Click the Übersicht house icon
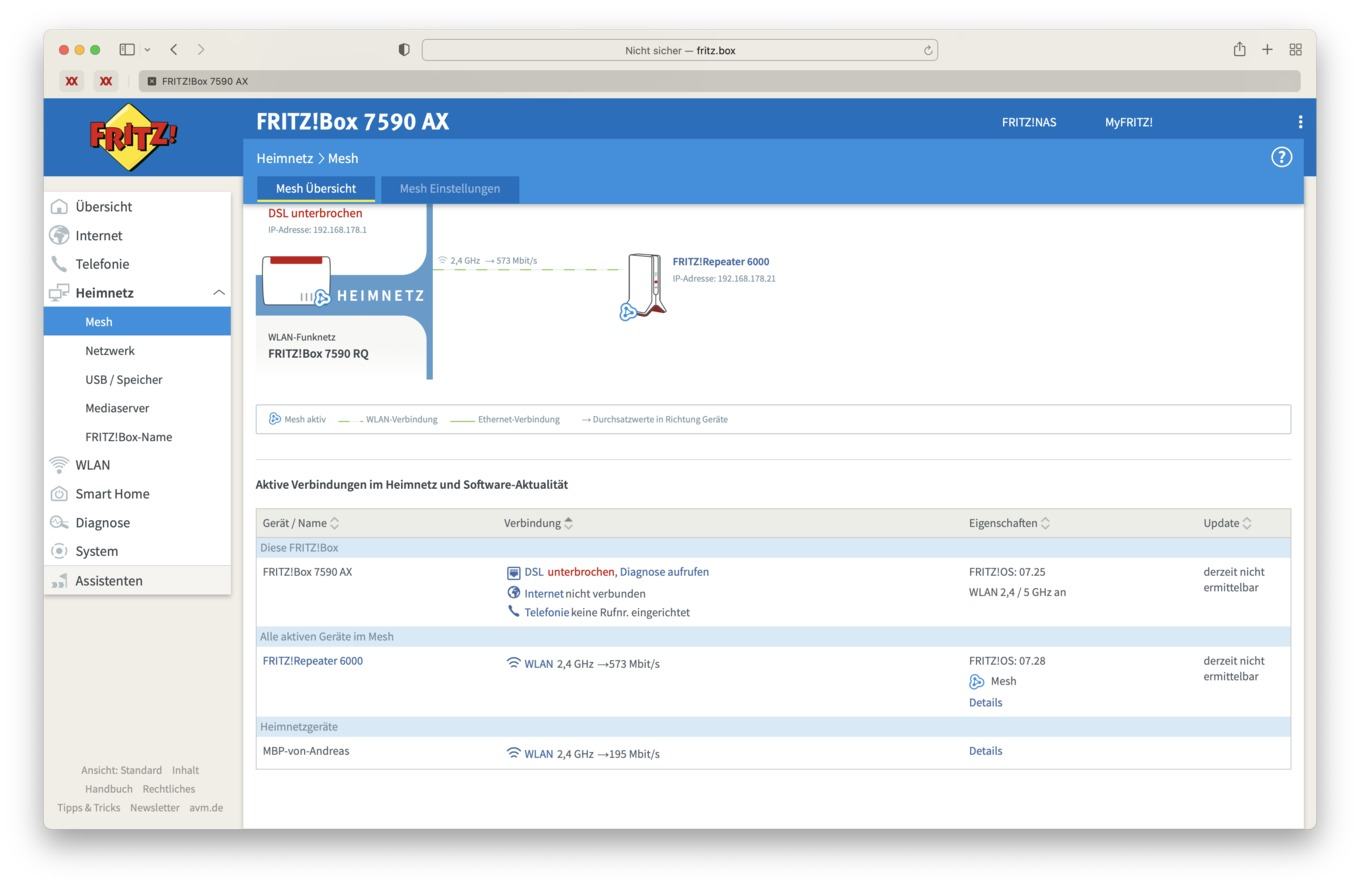 pyautogui.click(x=59, y=207)
